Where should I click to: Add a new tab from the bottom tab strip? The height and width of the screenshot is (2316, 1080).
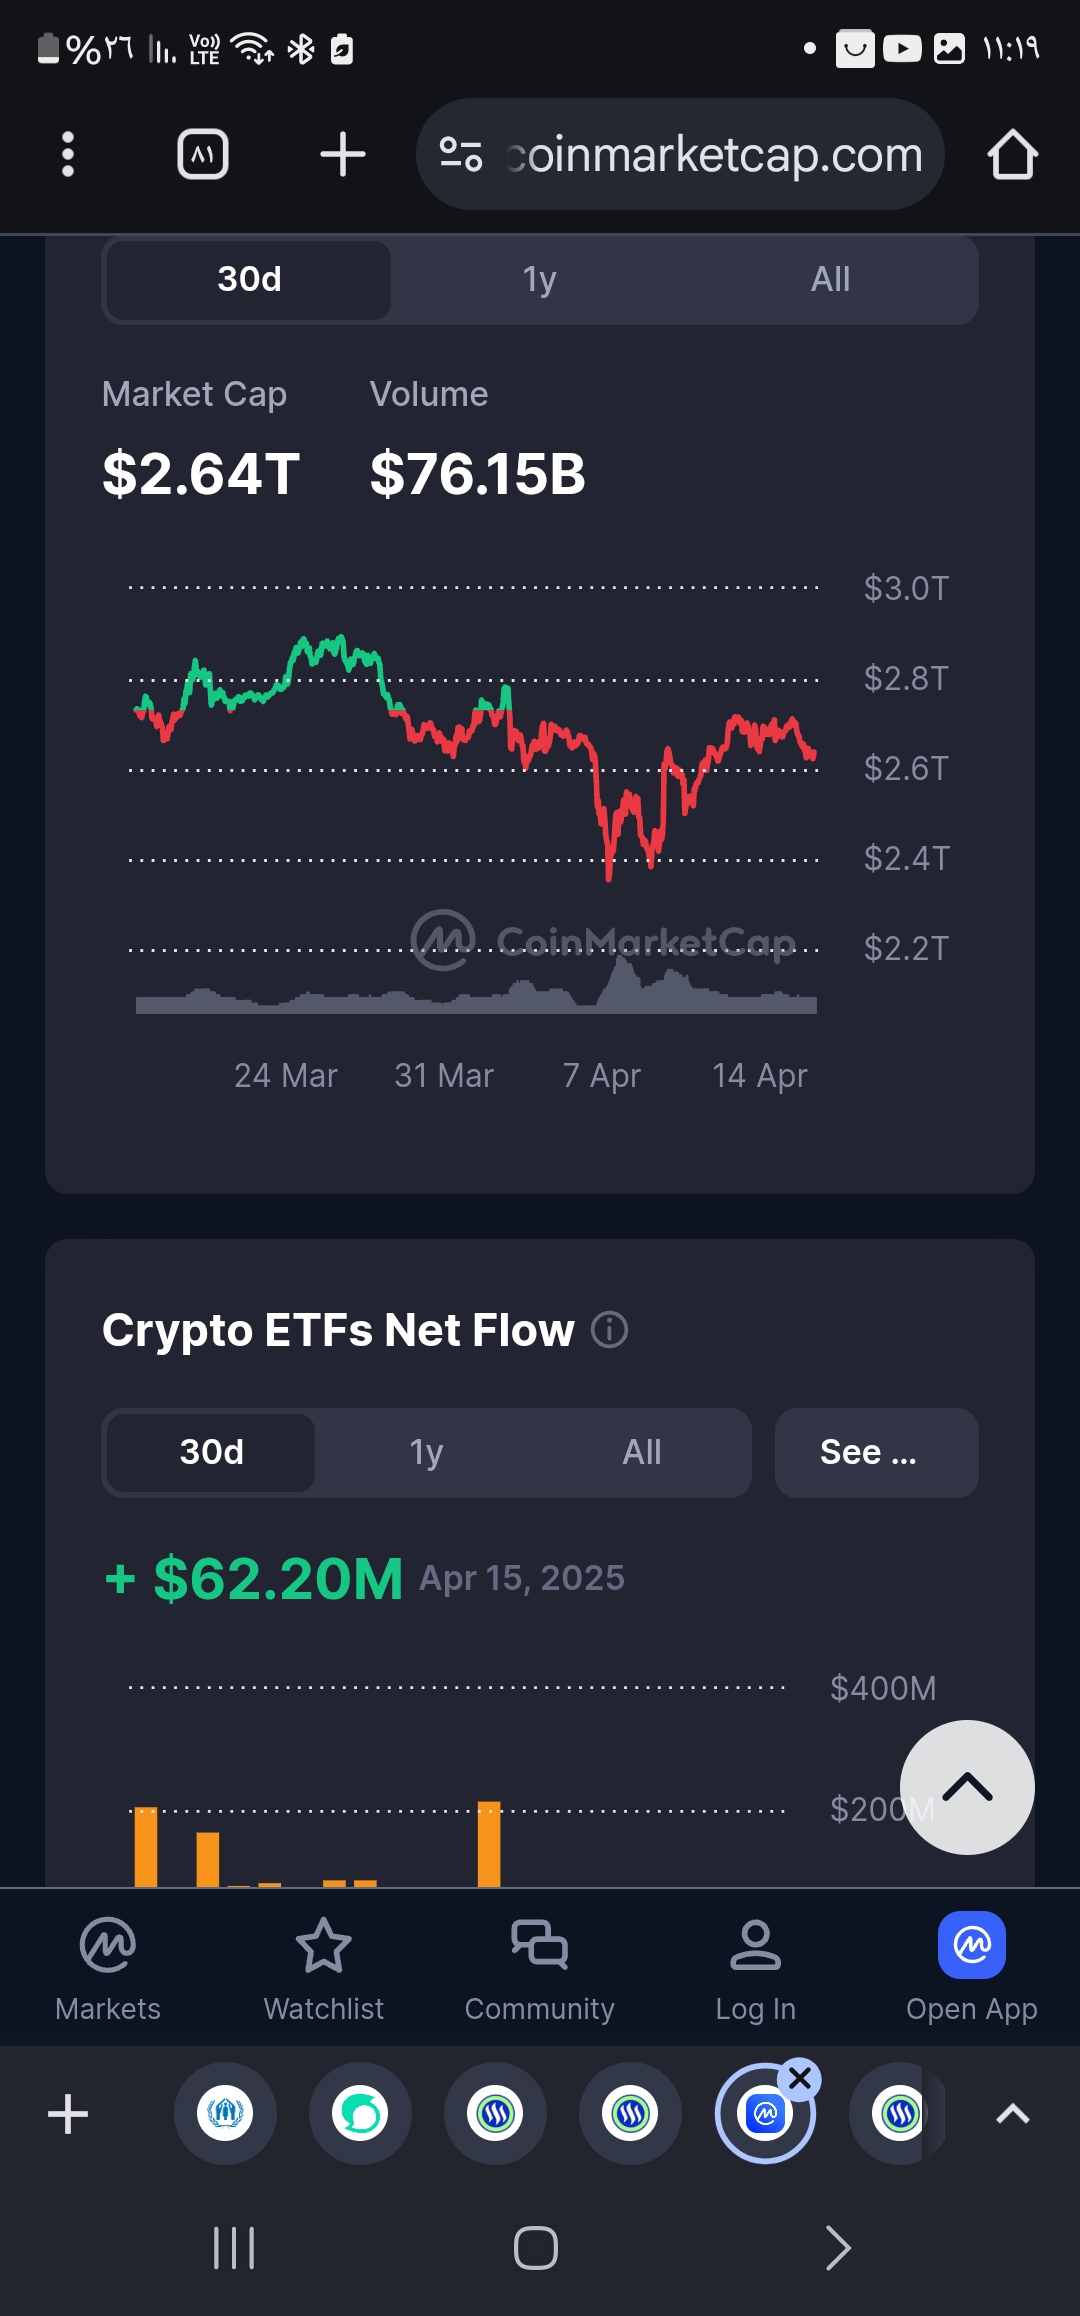tap(68, 2114)
